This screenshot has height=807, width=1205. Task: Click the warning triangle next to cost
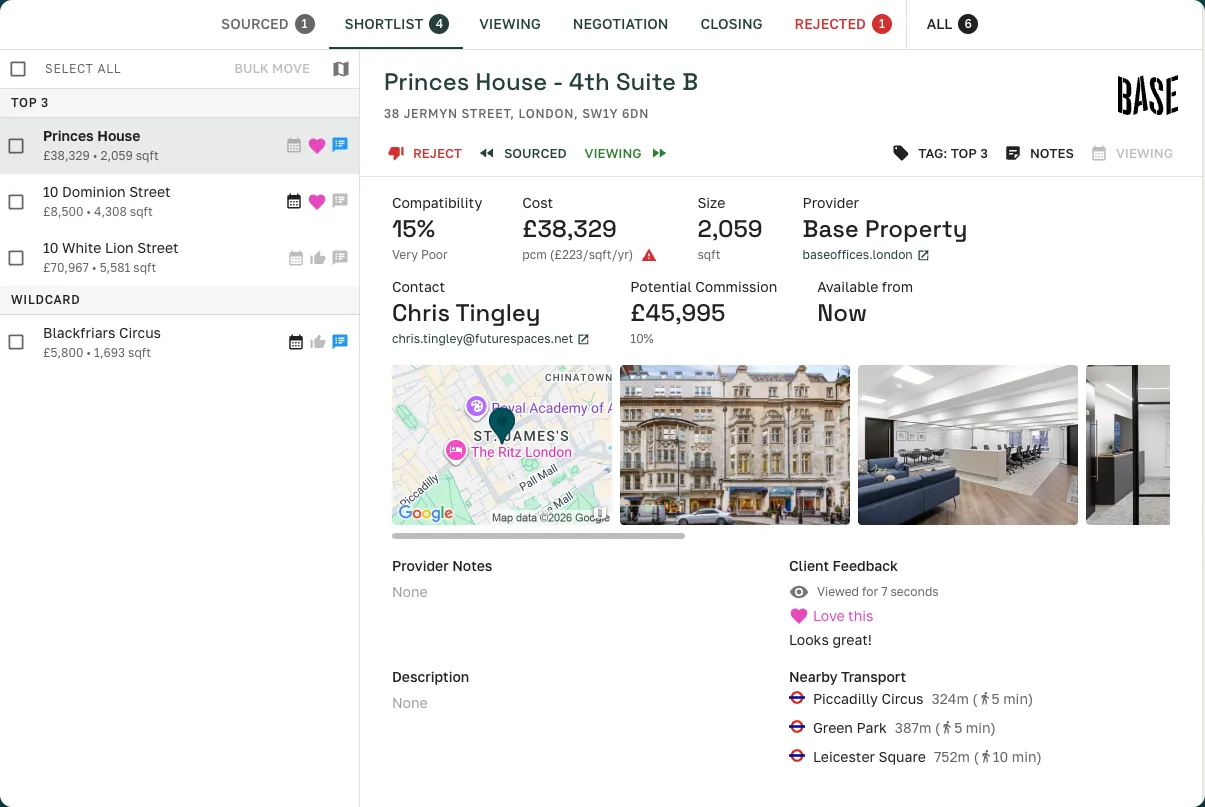648,255
